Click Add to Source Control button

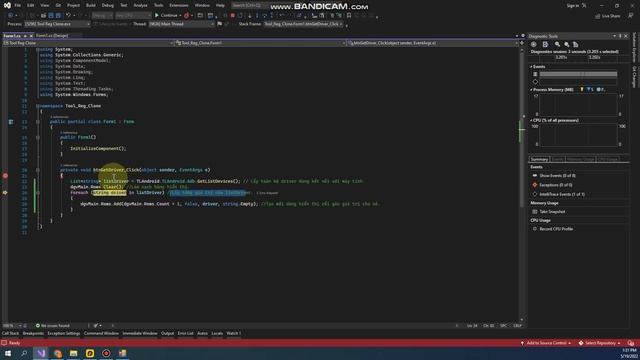click(546, 343)
